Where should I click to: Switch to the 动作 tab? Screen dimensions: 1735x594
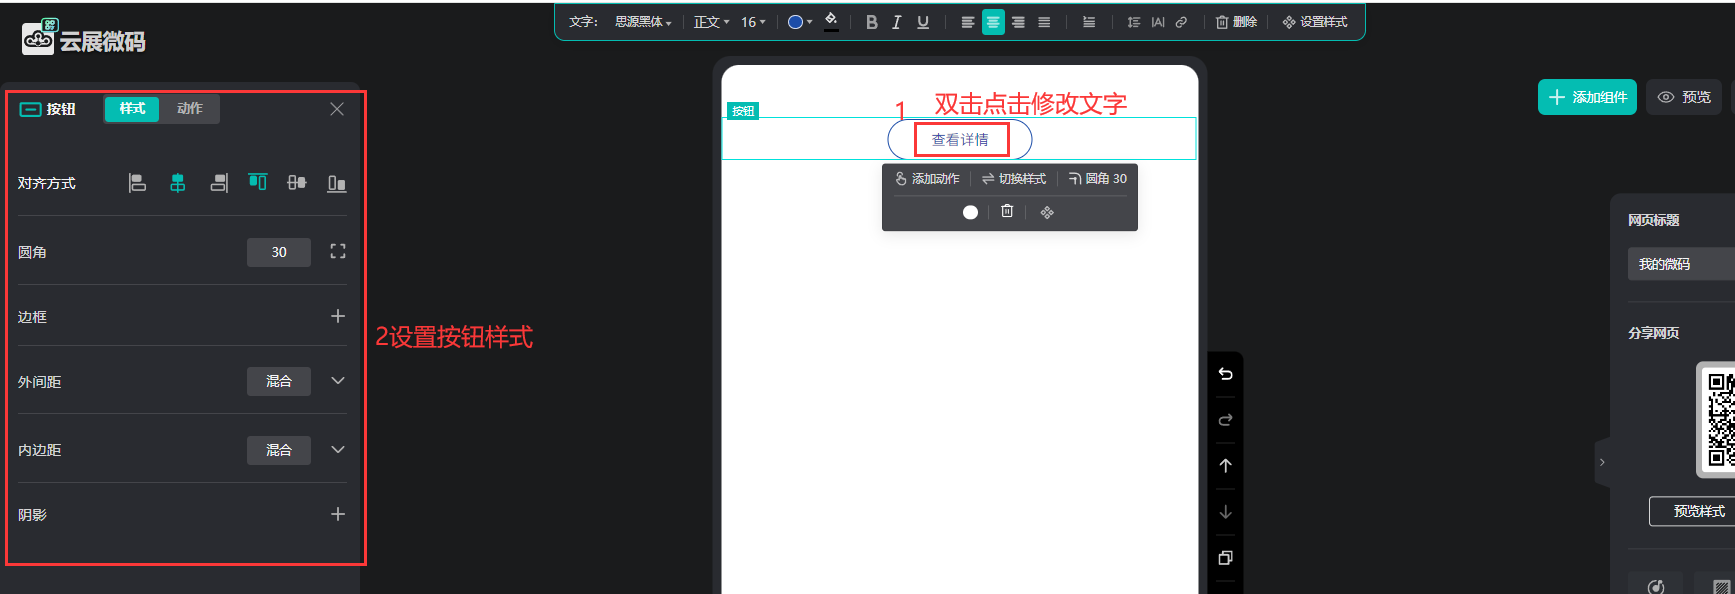(190, 108)
